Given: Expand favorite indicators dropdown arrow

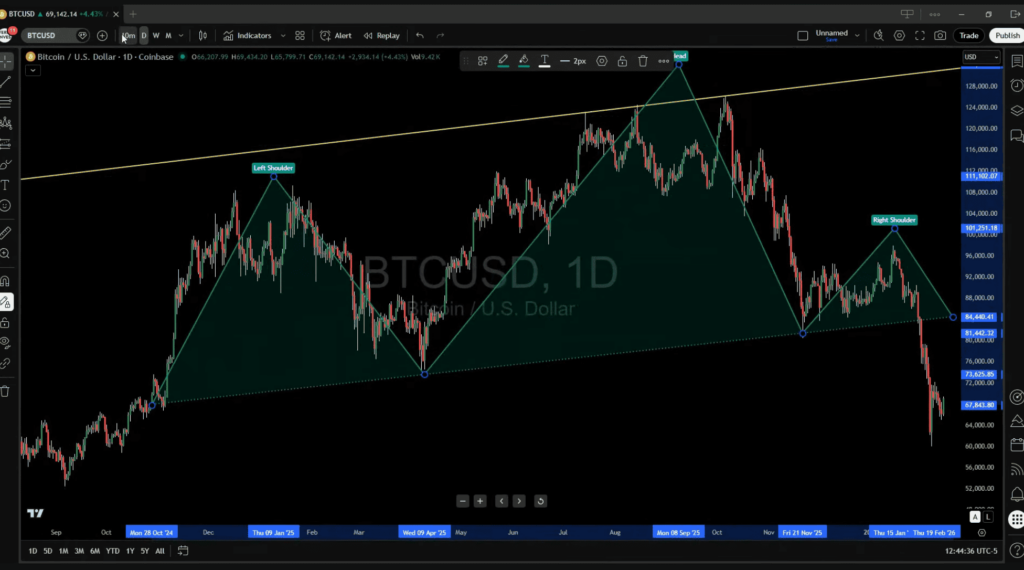Looking at the screenshot, I should click(x=283, y=36).
